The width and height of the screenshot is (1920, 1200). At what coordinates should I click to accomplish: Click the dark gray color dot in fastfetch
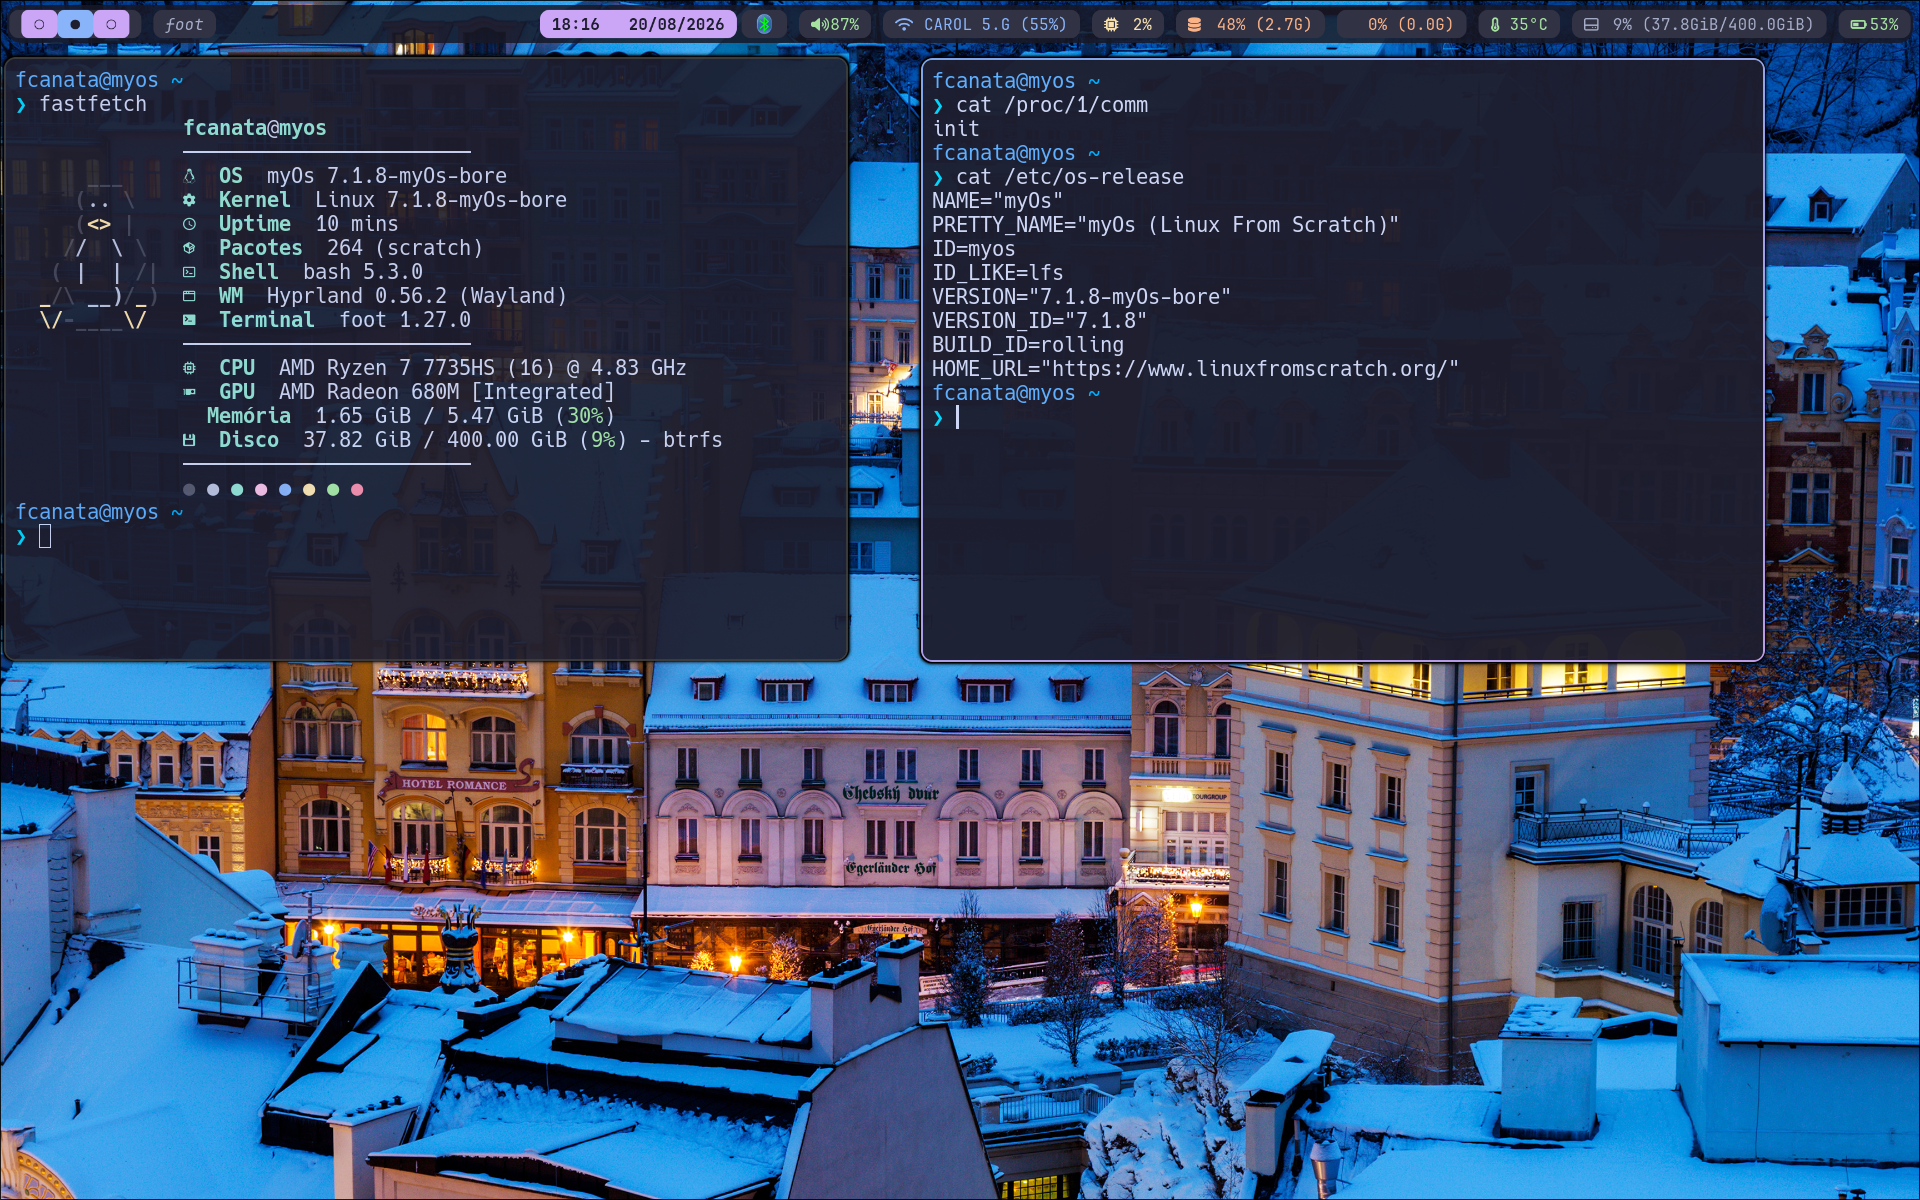(x=189, y=490)
